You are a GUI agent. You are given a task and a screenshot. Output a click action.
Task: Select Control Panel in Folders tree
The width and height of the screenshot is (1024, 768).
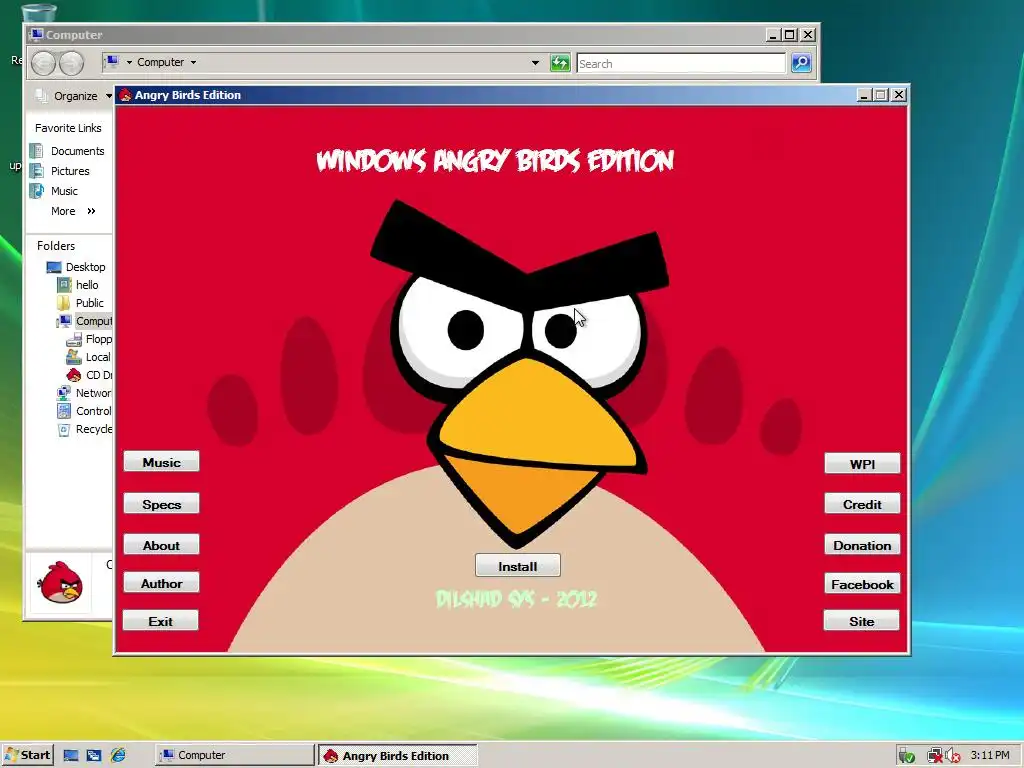point(93,411)
